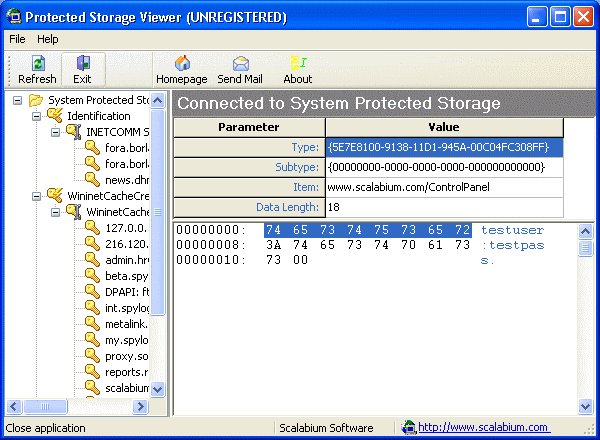Click the Parameter column header

(x=249, y=128)
